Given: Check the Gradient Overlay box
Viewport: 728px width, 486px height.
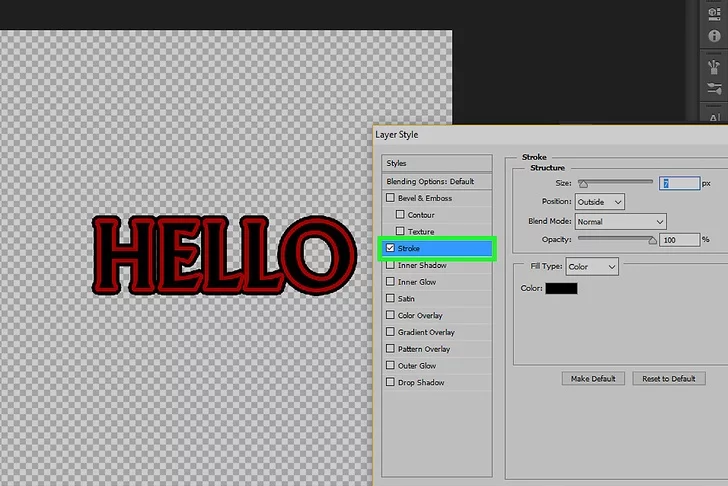Looking at the screenshot, I should coord(391,332).
